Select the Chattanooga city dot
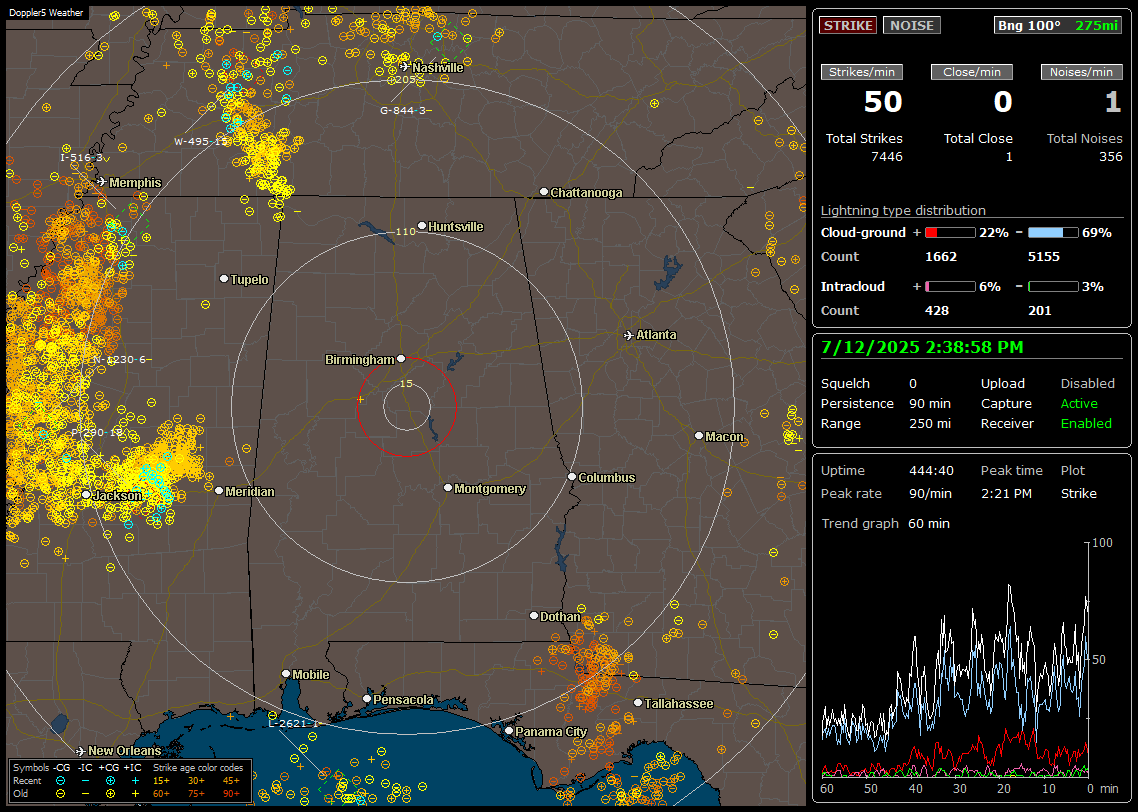Image resolution: width=1138 pixels, height=812 pixels. (x=544, y=192)
